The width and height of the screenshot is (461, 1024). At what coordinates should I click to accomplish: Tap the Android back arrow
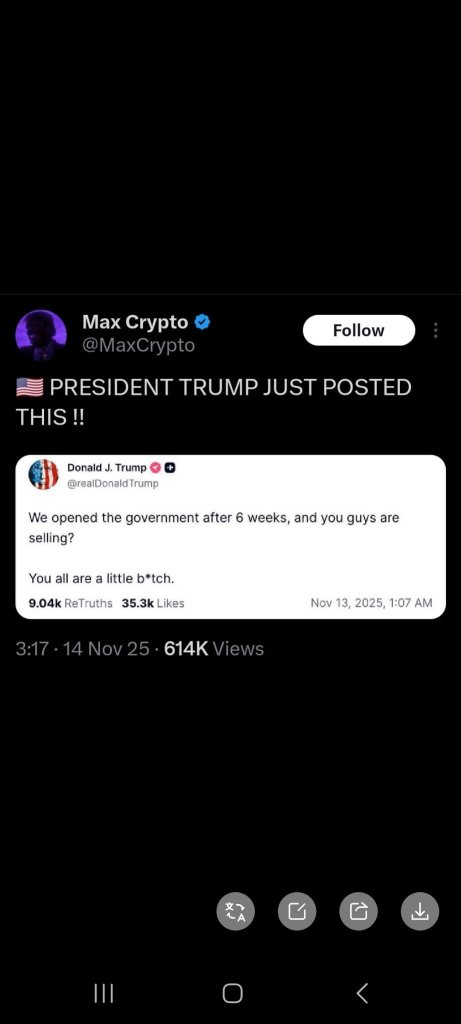tap(362, 993)
